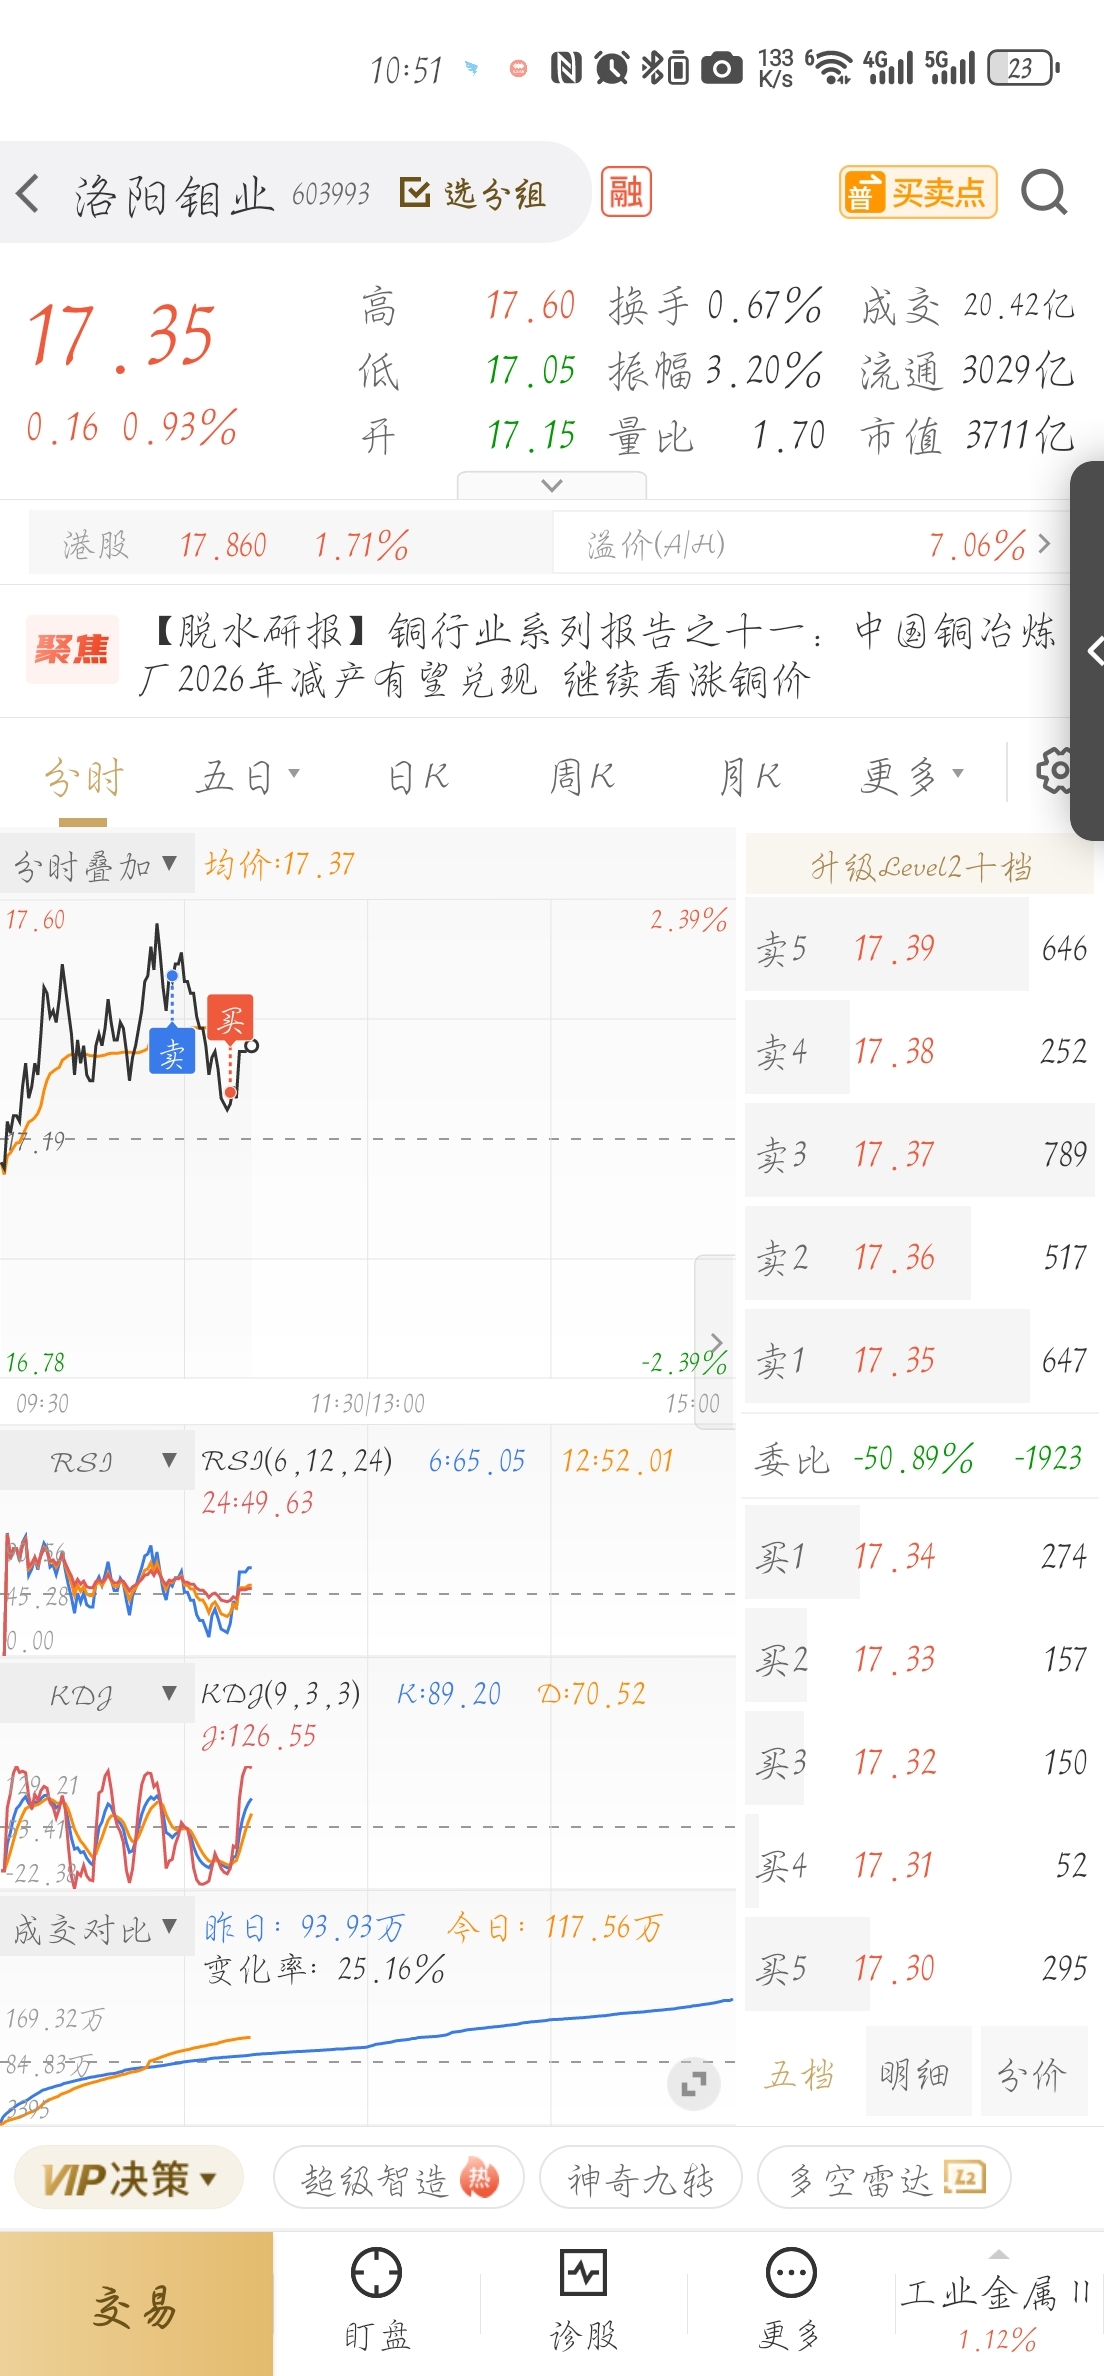Tap the status bar Wi-Fi icon
This screenshot has width=1104, height=2376.
pos(830,68)
